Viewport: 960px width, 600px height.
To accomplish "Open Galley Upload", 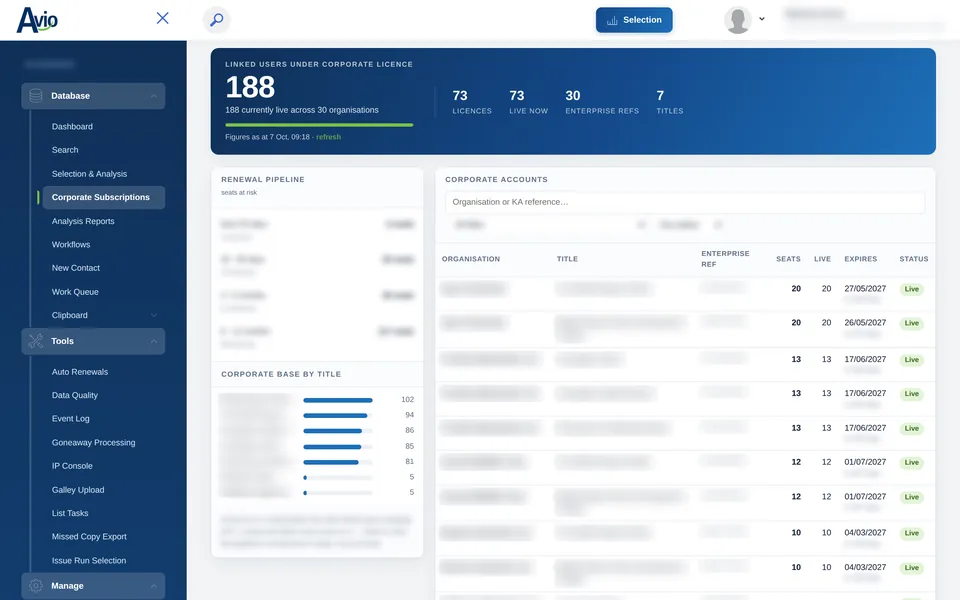I will coord(78,490).
